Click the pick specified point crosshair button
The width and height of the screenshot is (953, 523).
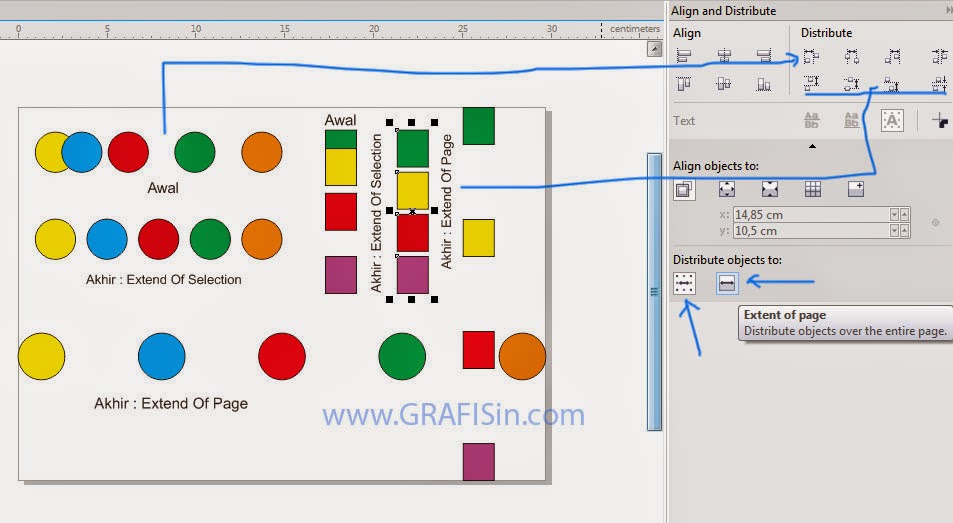click(935, 223)
